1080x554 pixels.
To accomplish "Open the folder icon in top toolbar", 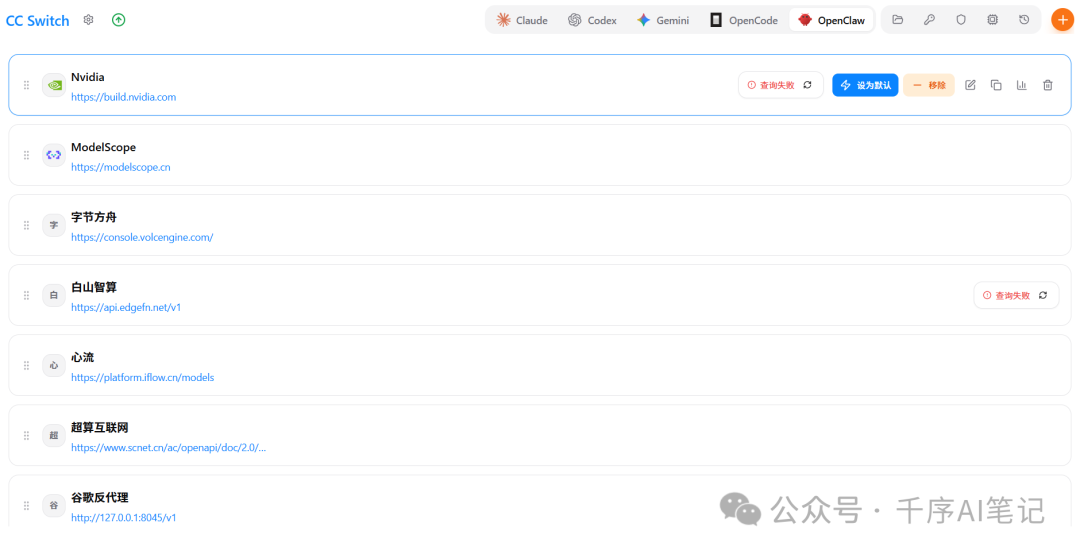I will tap(897, 20).
